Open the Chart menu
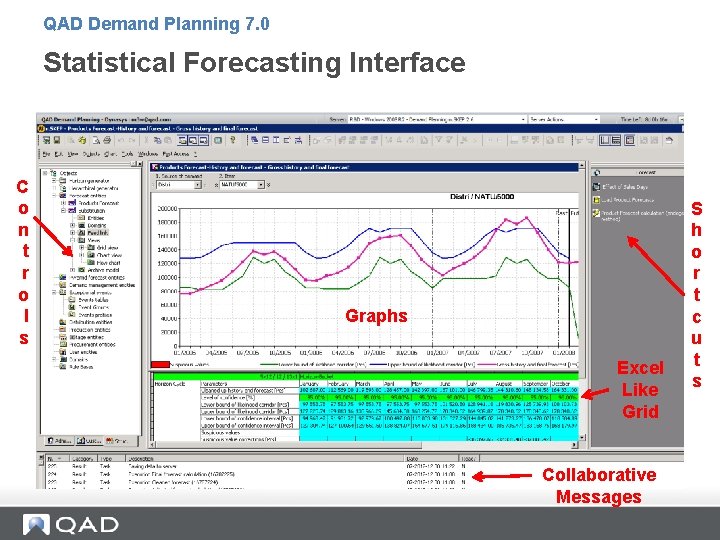 point(110,154)
